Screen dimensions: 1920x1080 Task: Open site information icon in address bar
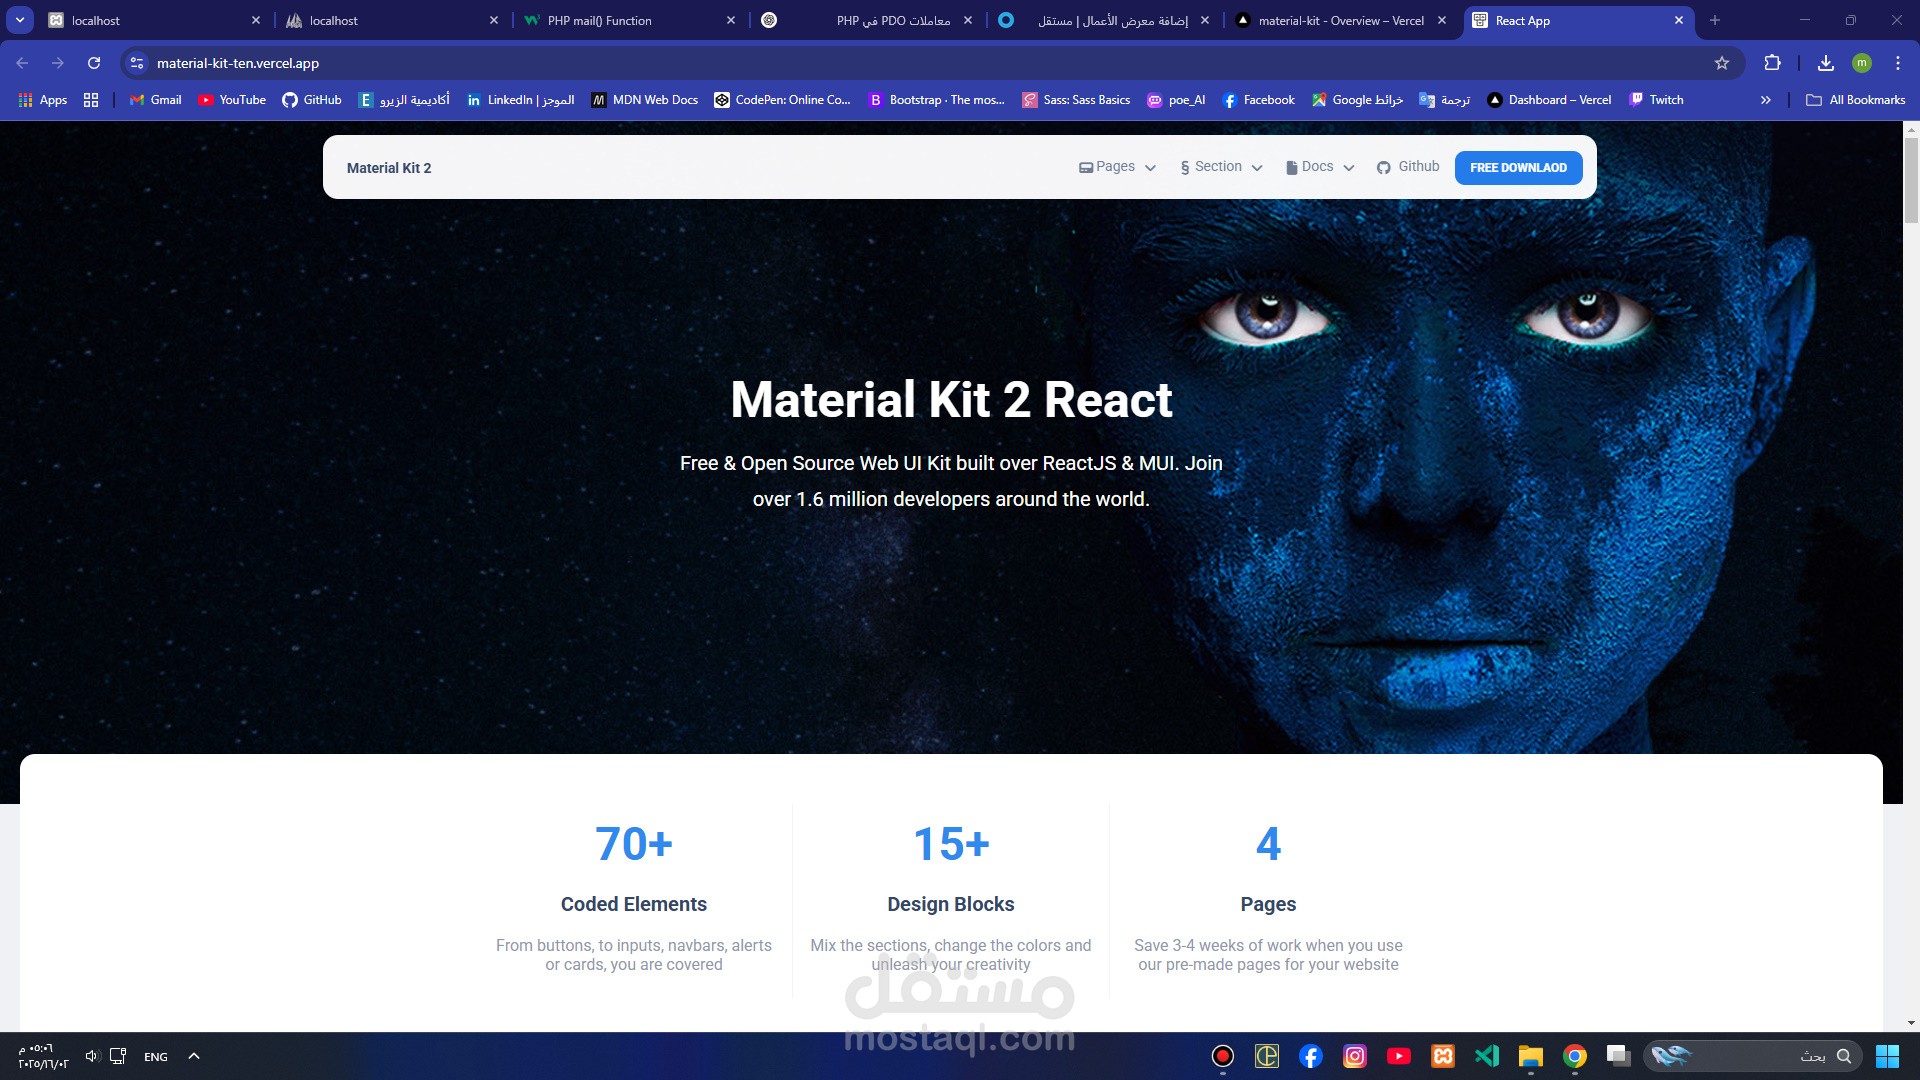point(137,63)
